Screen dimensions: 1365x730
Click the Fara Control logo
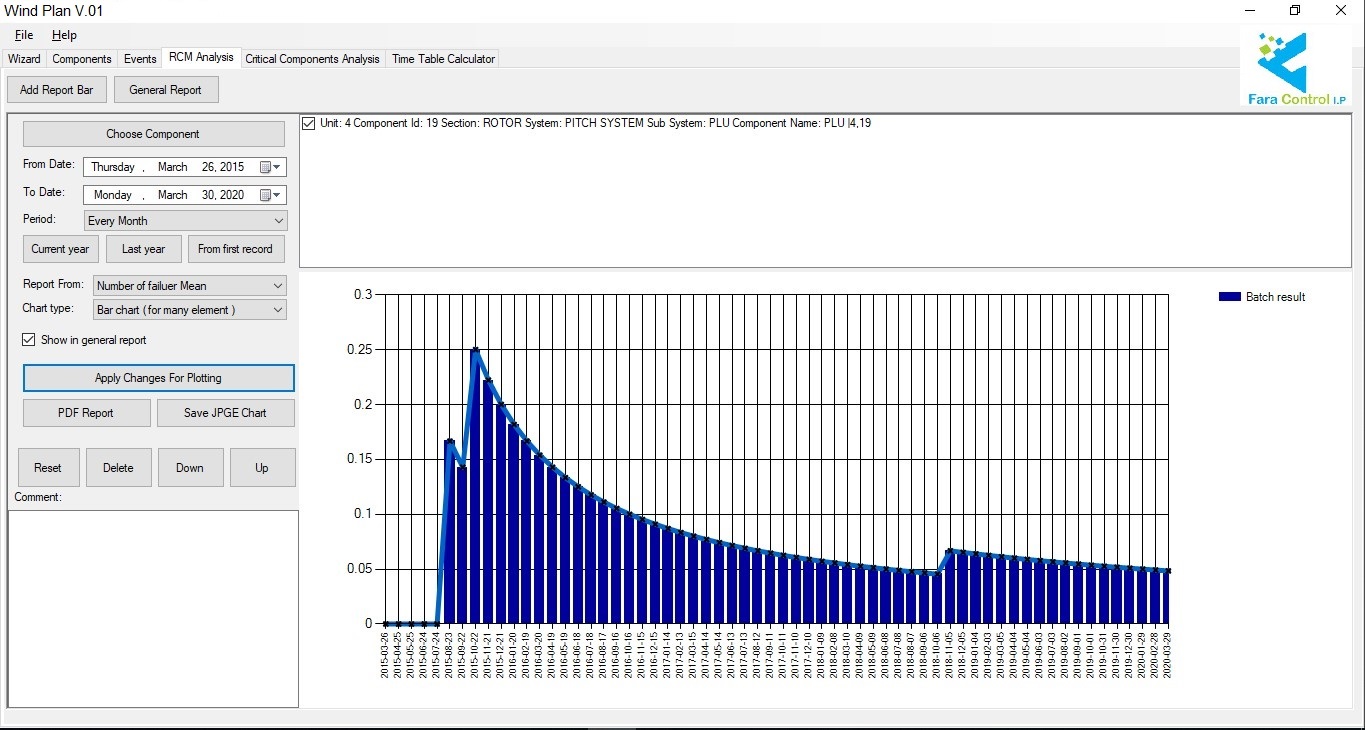tap(1295, 68)
